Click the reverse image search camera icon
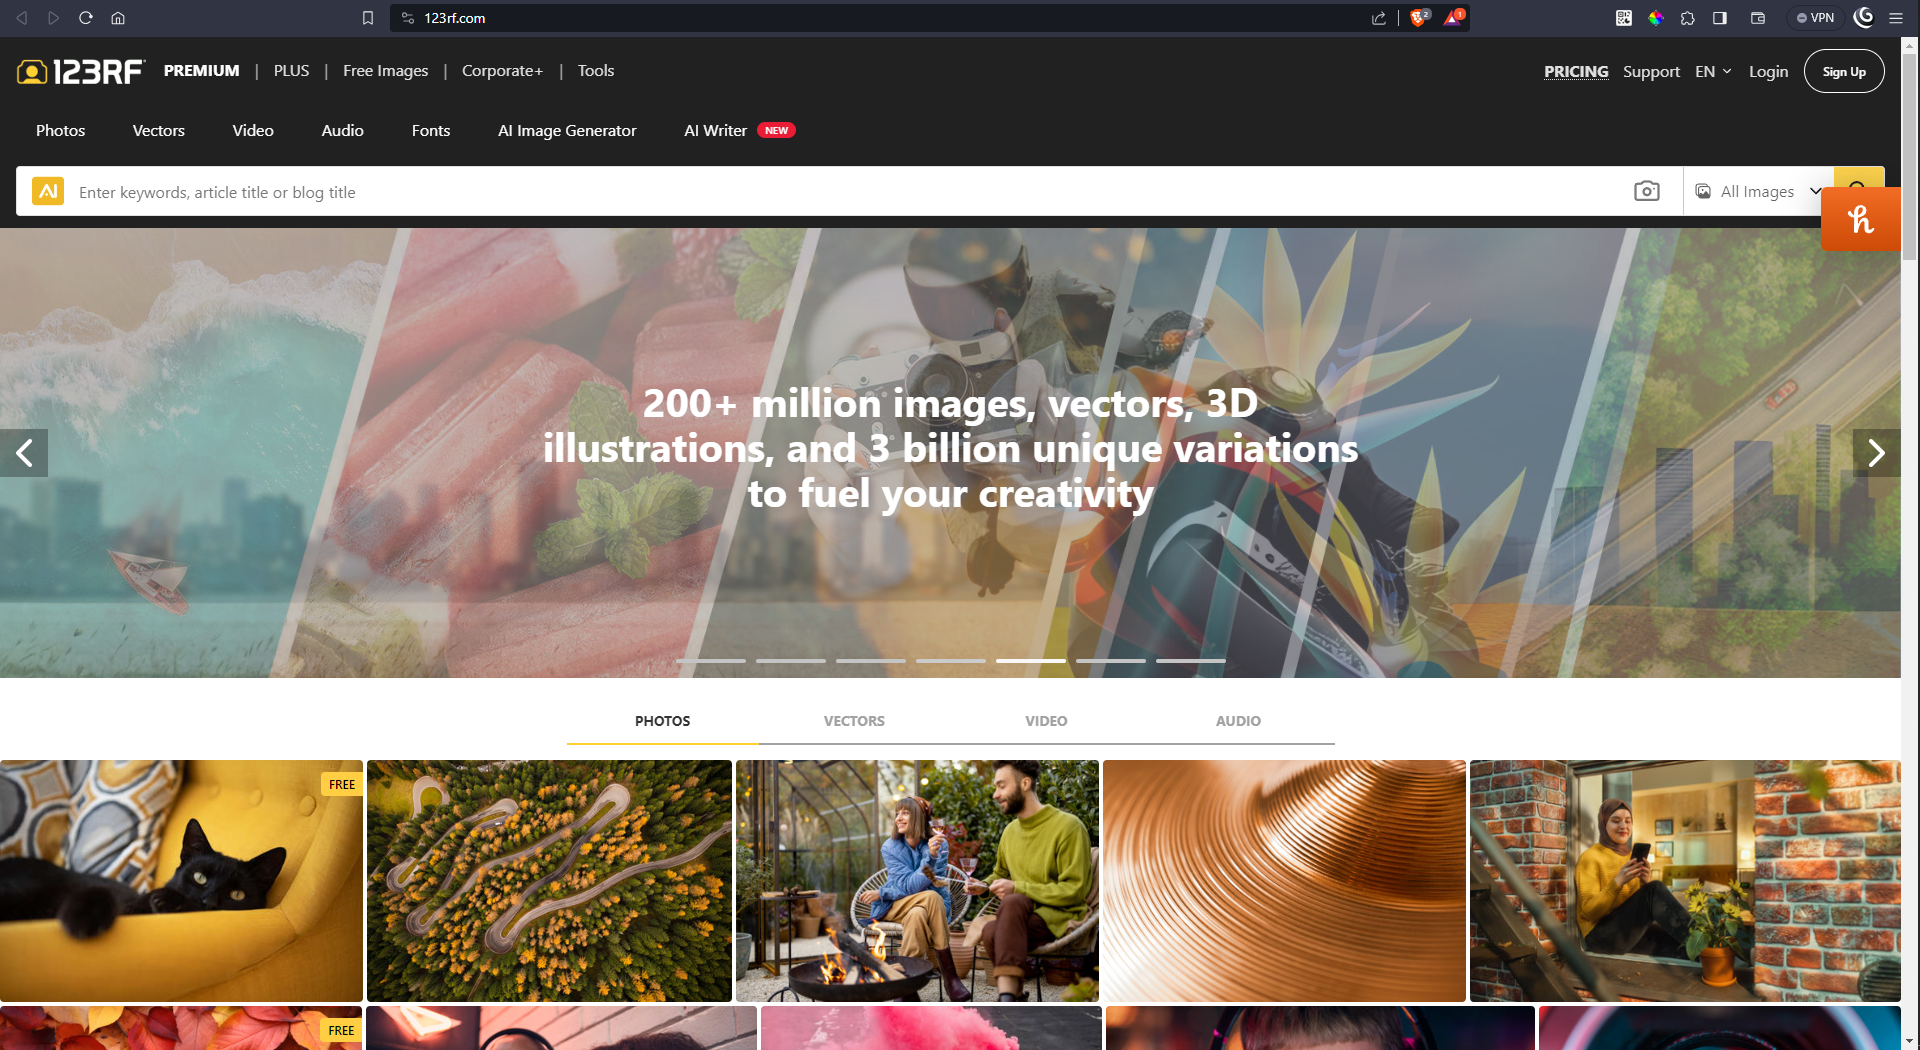Viewport: 1920px width, 1050px height. point(1646,191)
